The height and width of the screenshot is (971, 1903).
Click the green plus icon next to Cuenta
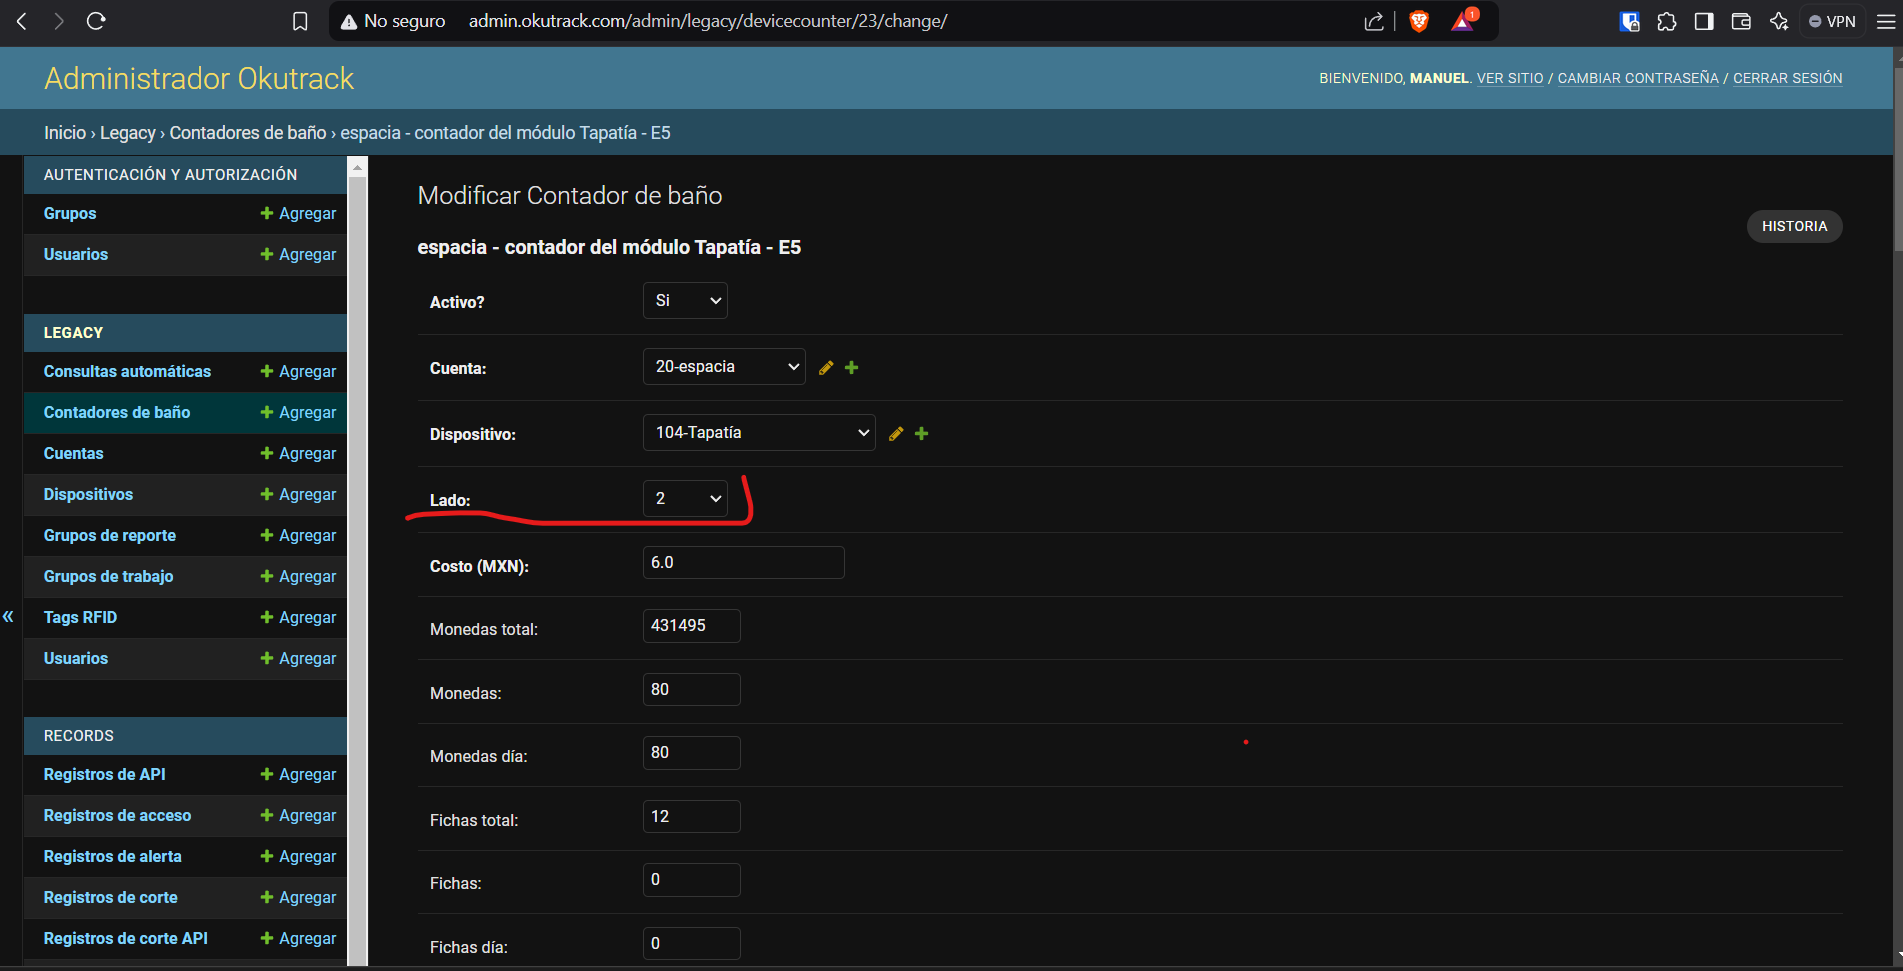(x=852, y=368)
